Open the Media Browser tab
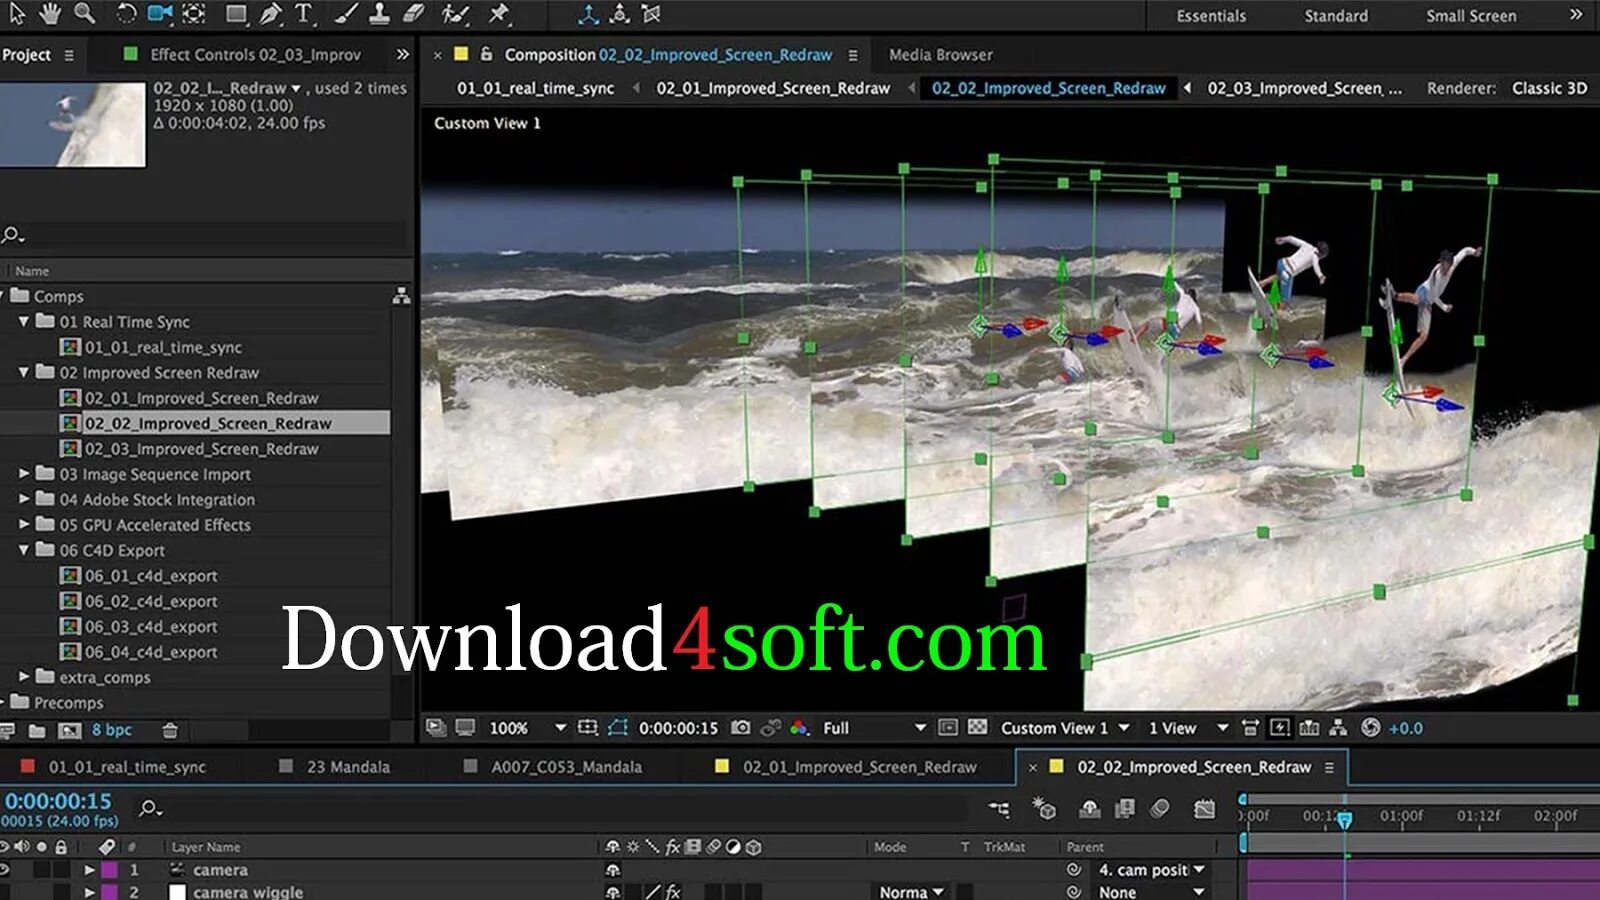1600x900 pixels. [941, 55]
